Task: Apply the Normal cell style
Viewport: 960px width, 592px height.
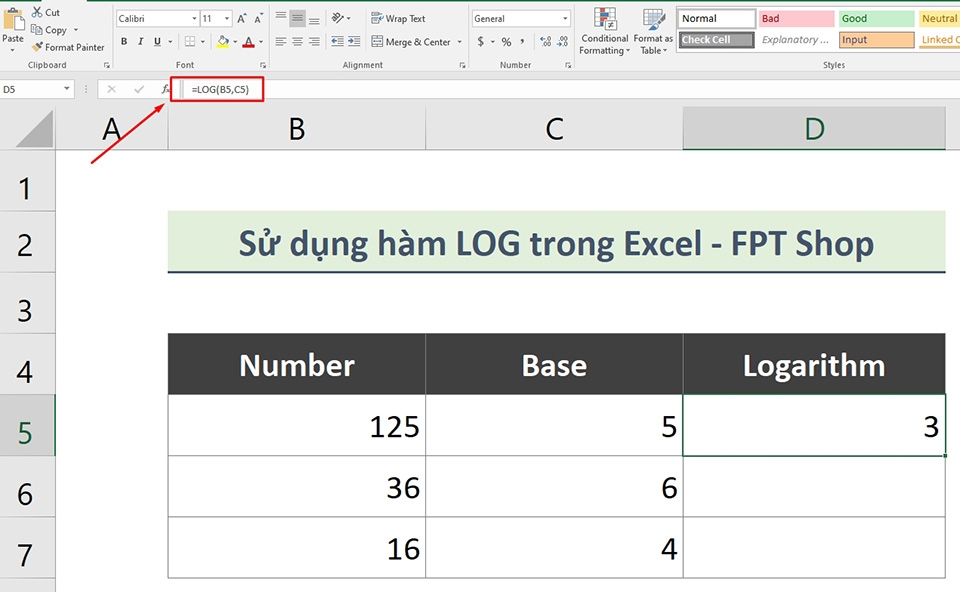Action: [x=716, y=18]
